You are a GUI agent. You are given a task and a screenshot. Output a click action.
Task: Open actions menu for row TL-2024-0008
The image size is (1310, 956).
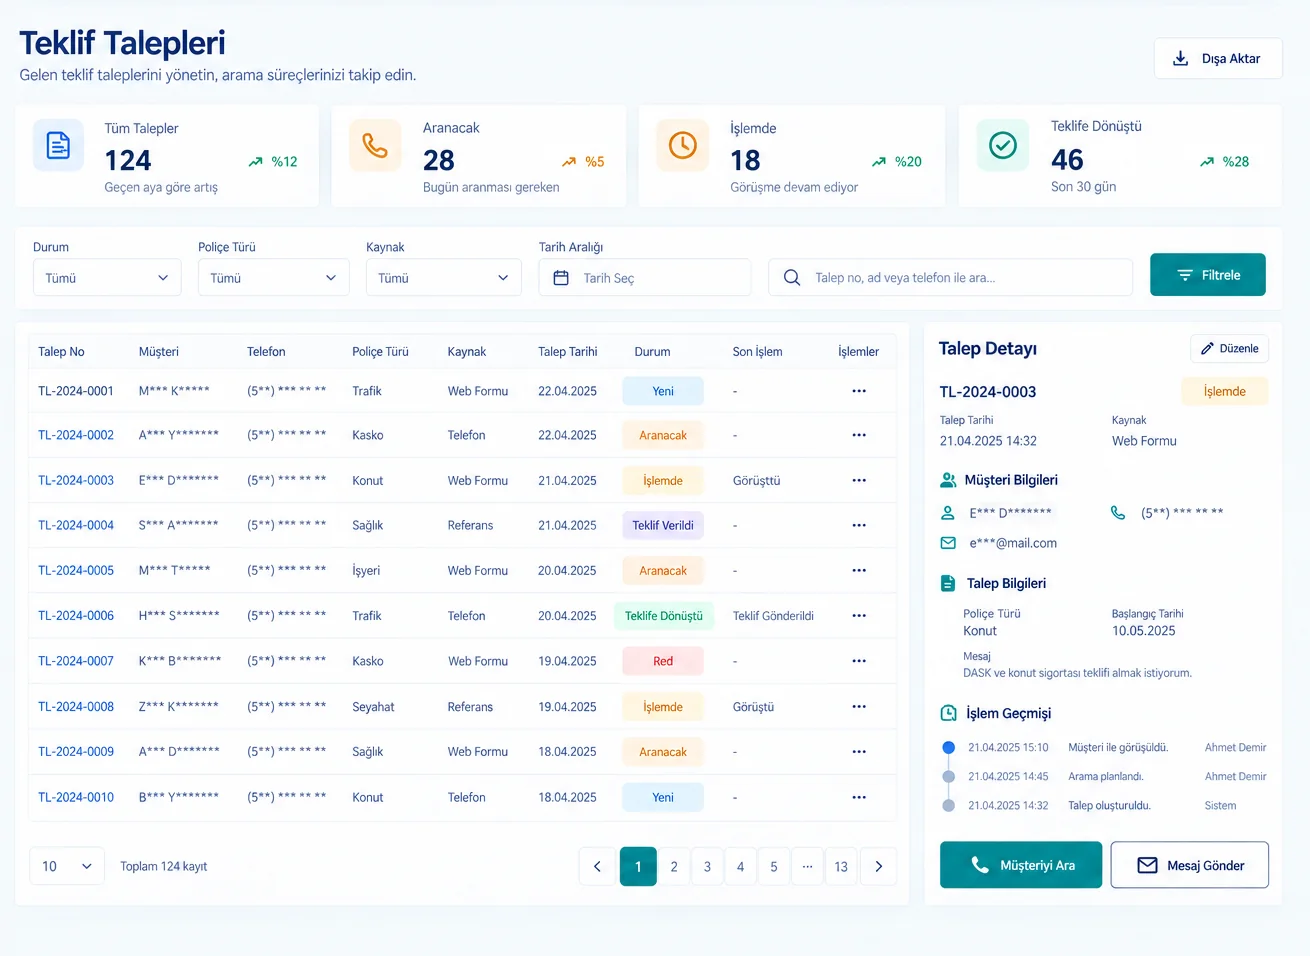(859, 707)
